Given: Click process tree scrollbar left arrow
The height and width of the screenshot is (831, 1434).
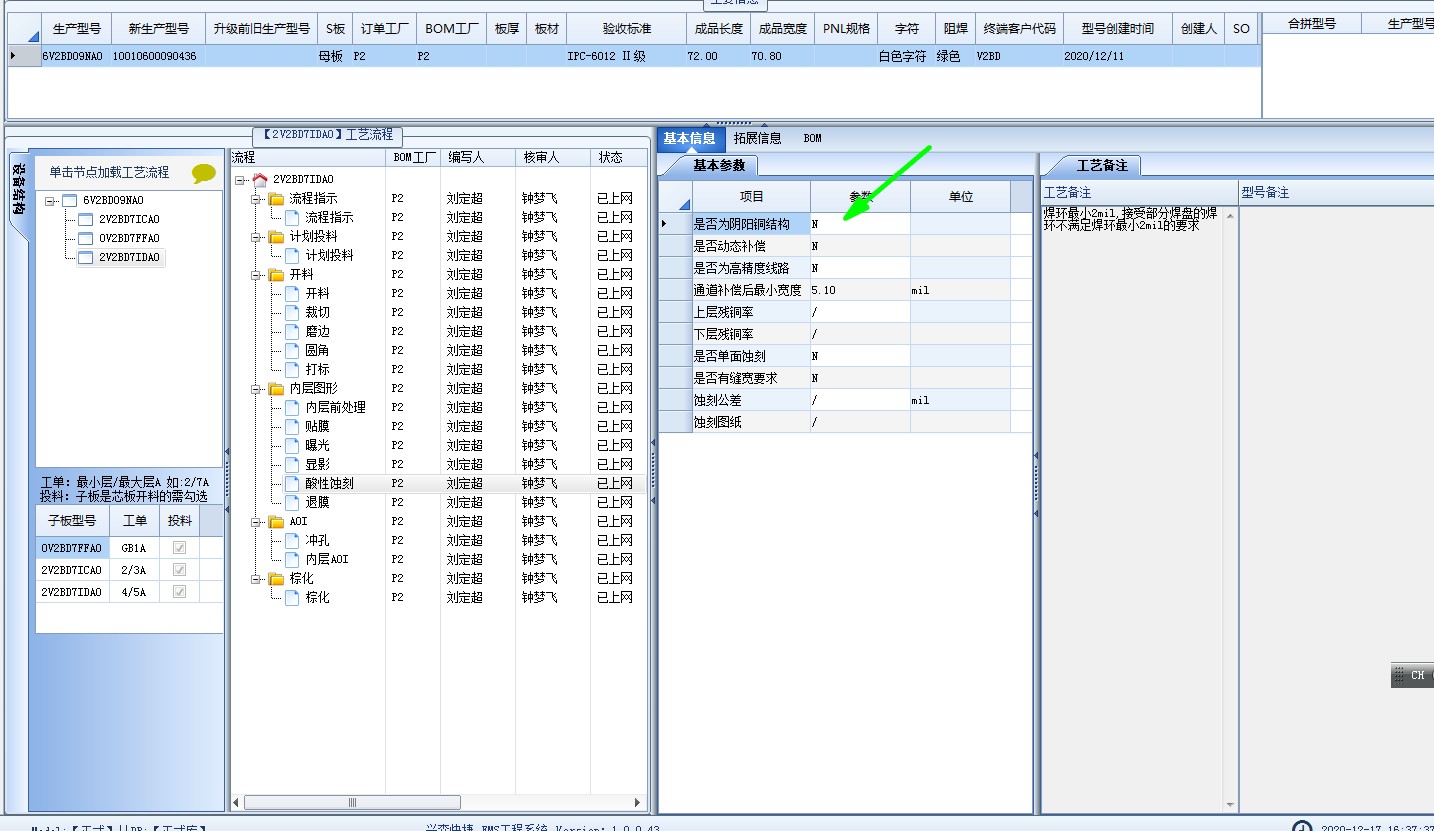Looking at the screenshot, I should click(237, 803).
